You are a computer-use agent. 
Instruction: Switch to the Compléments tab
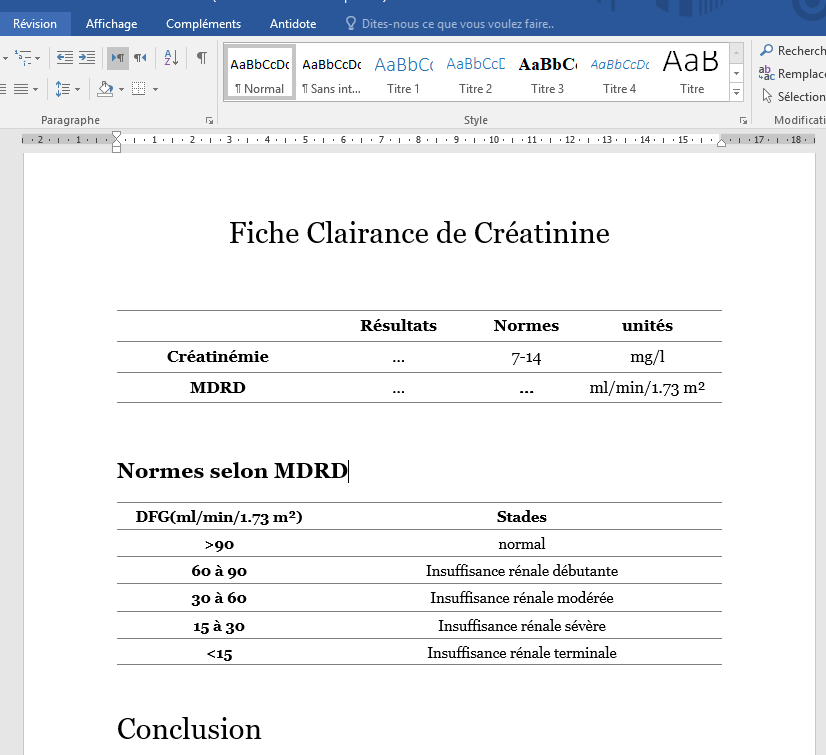203,24
